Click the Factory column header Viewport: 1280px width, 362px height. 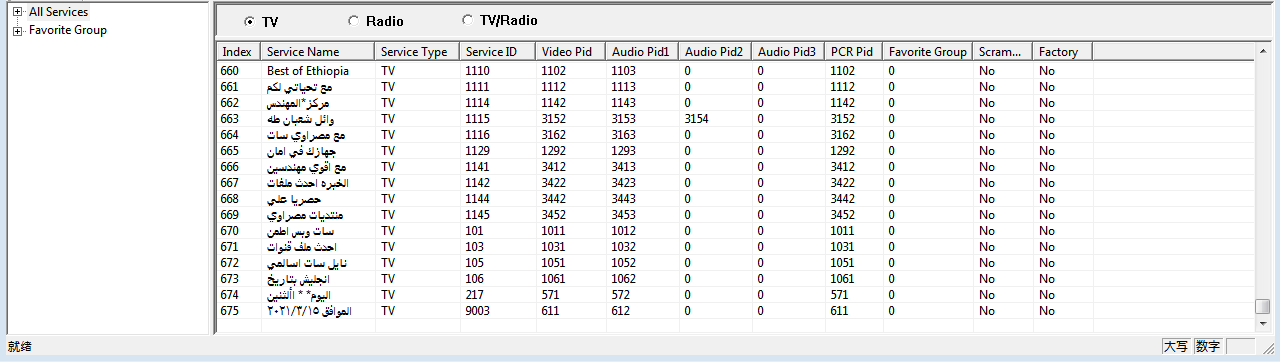pos(1063,52)
